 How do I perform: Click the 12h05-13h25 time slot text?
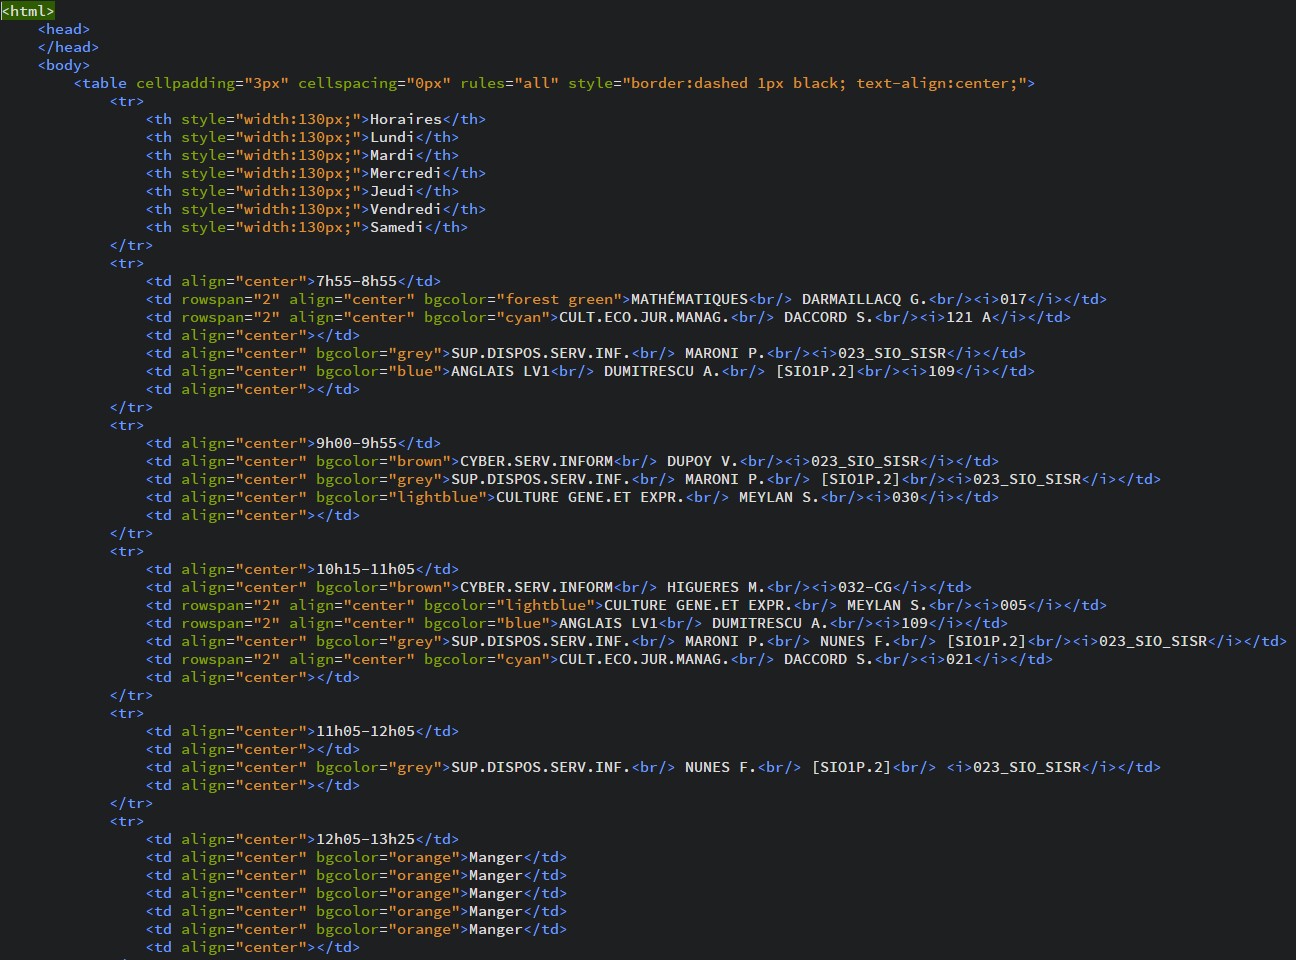(365, 839)
